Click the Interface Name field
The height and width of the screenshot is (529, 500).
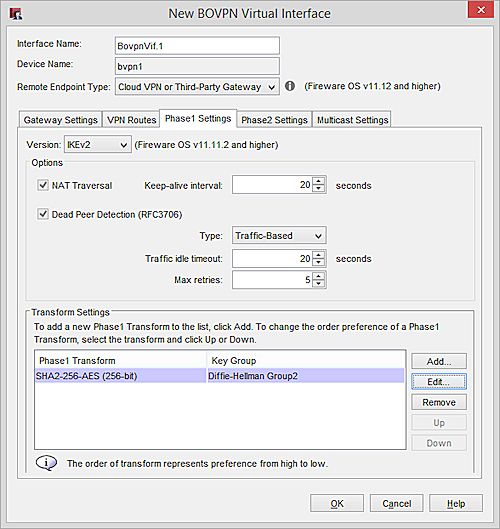[x=197, y=46]
